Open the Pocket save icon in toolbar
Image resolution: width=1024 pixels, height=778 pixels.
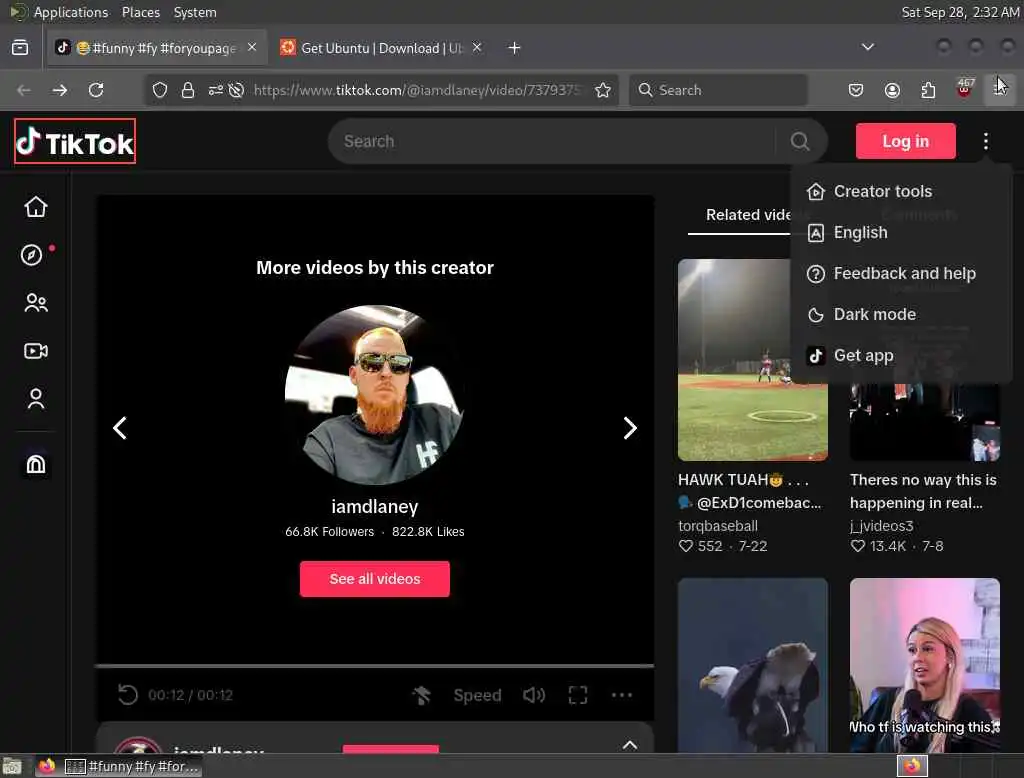pos(856,90)
